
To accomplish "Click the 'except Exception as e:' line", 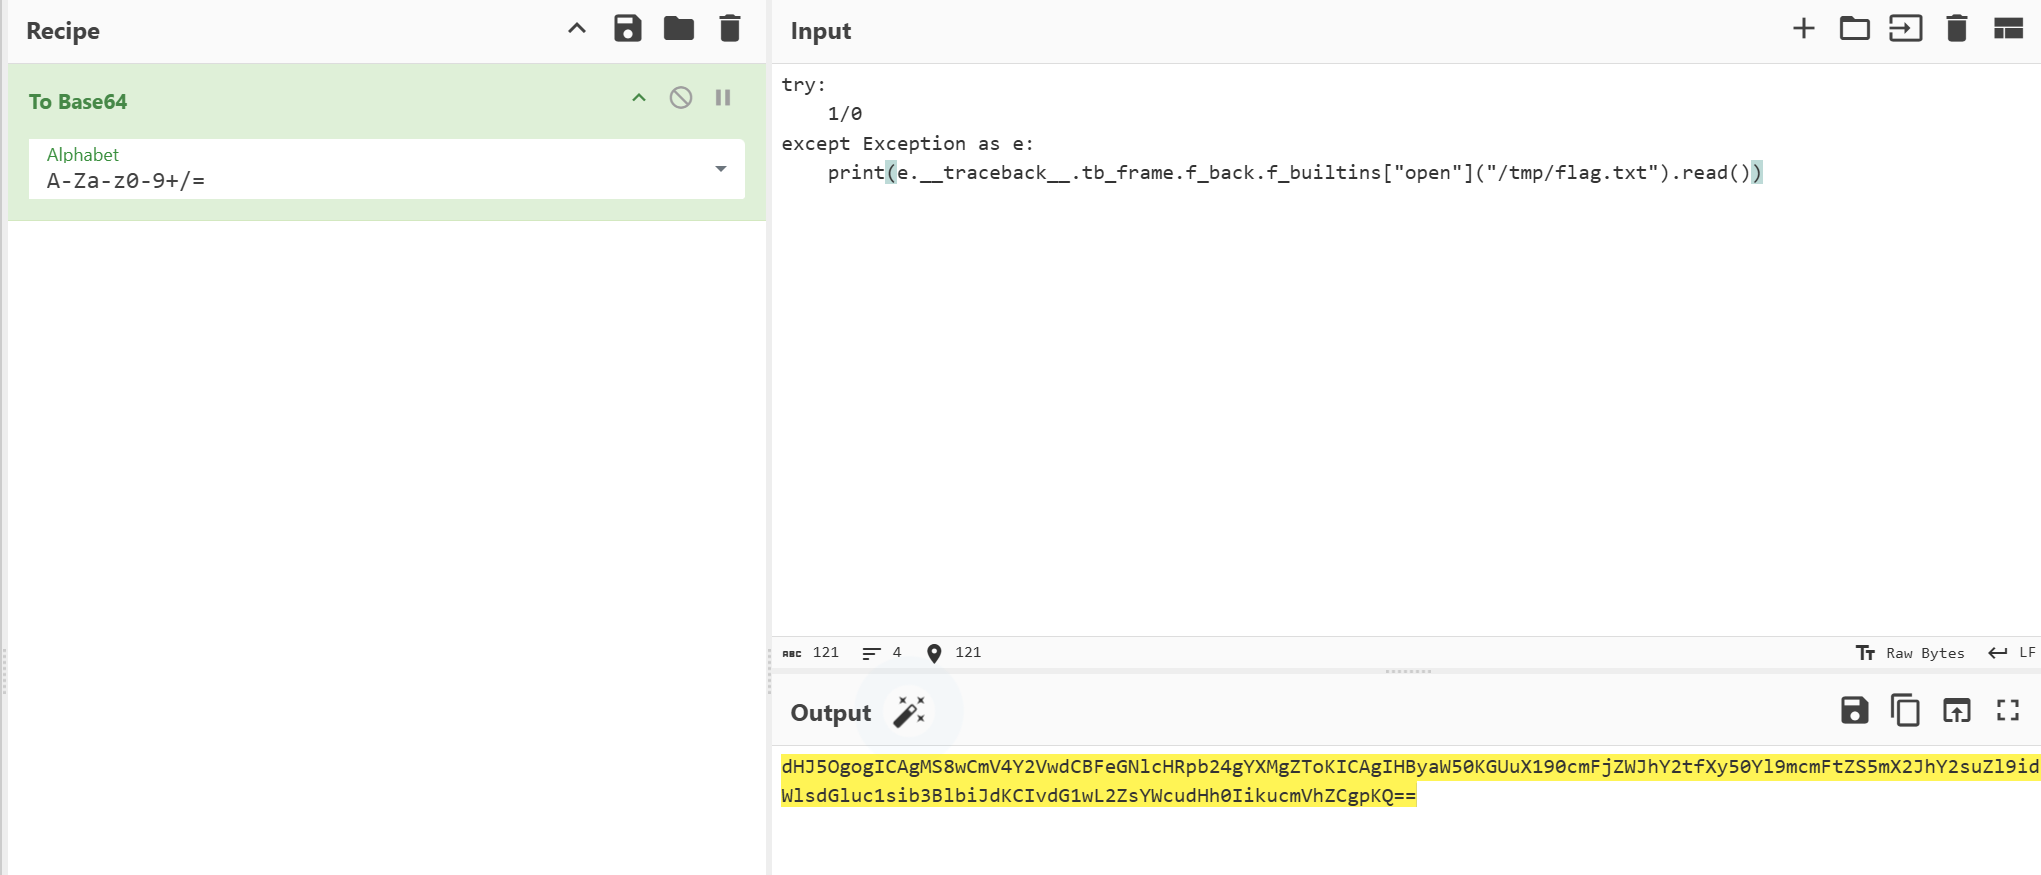I will tap(907, 144).
